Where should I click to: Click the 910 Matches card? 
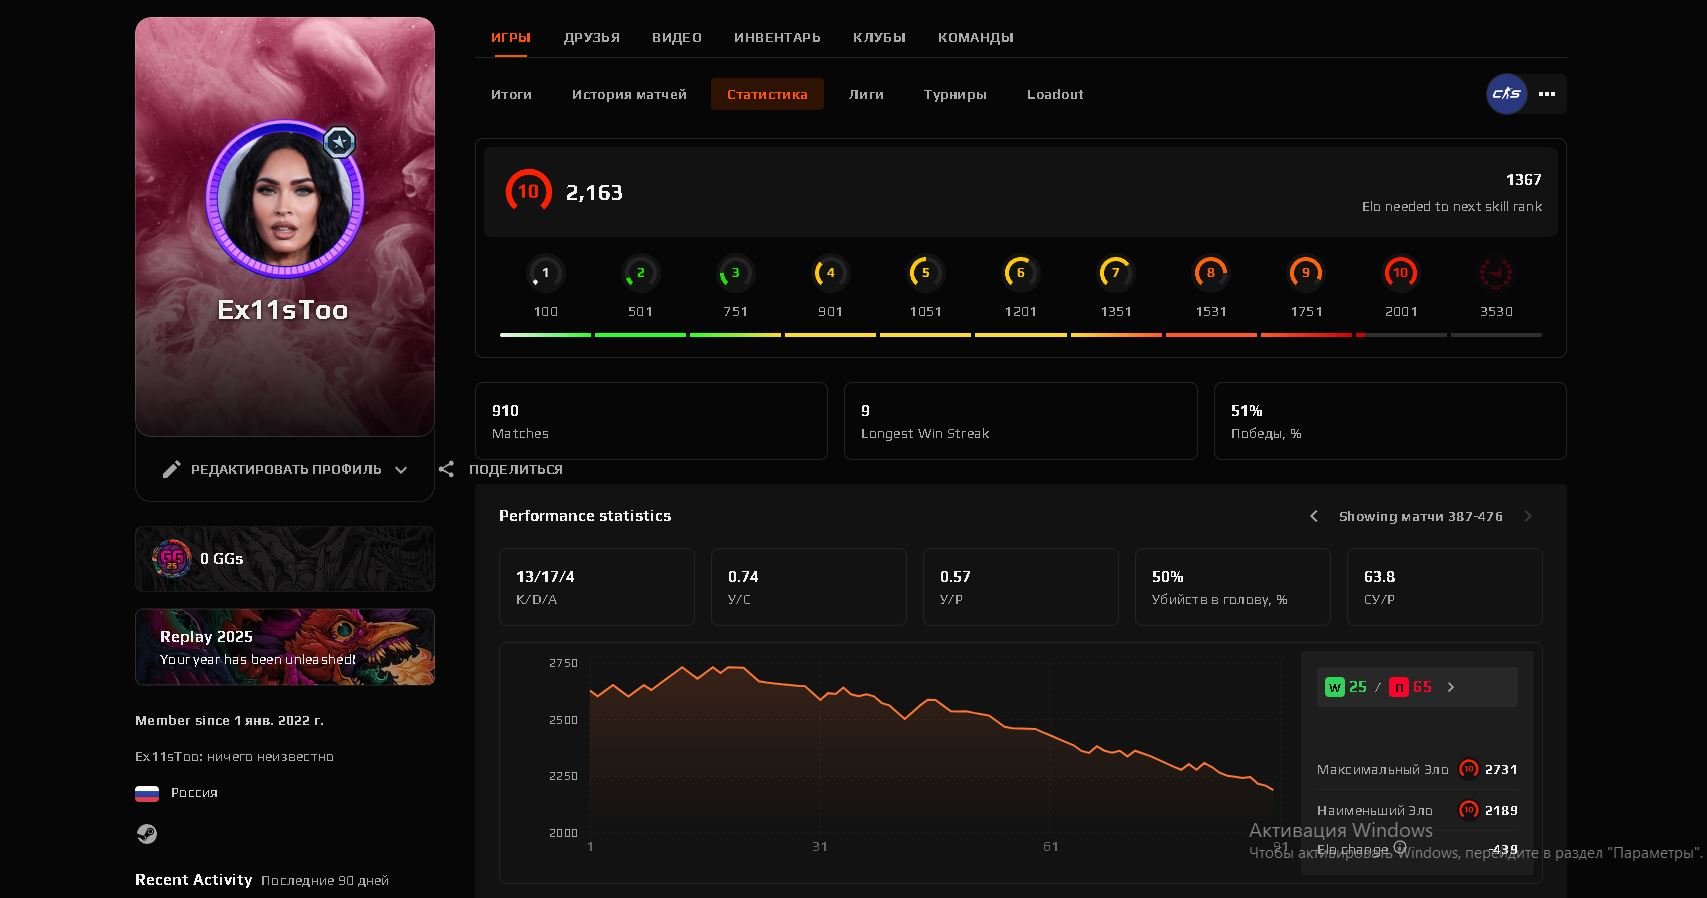[x=651, y=421]
